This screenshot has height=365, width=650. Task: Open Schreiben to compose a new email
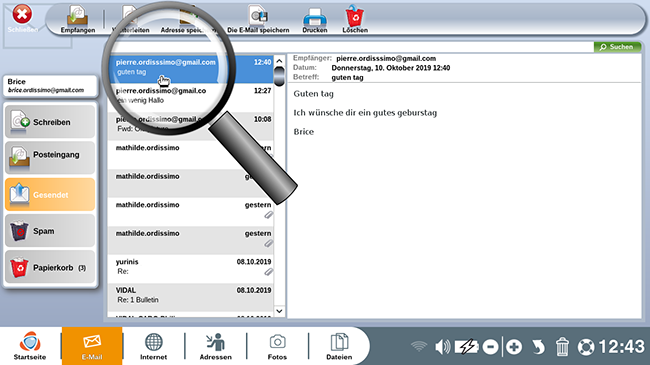tap(50, 122)
